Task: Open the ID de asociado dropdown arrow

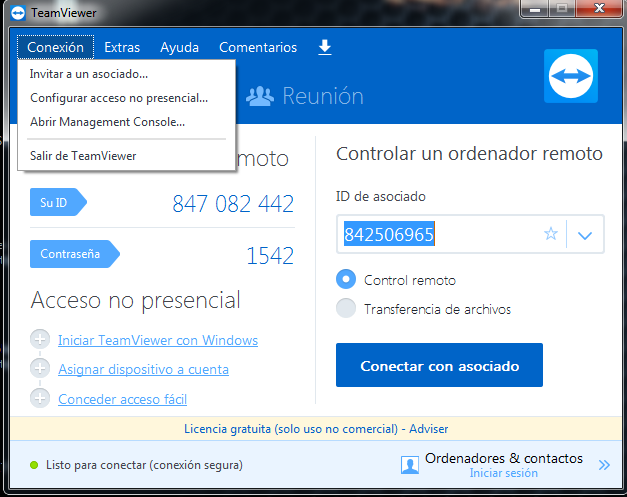Action: pyautogui.click(x=585, y=235)
